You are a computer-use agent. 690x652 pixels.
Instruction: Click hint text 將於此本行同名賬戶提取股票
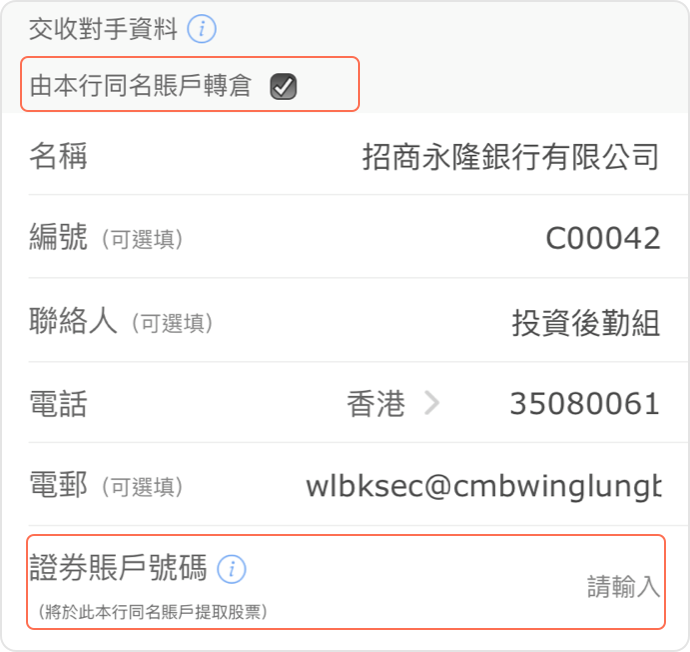point(153,612)
